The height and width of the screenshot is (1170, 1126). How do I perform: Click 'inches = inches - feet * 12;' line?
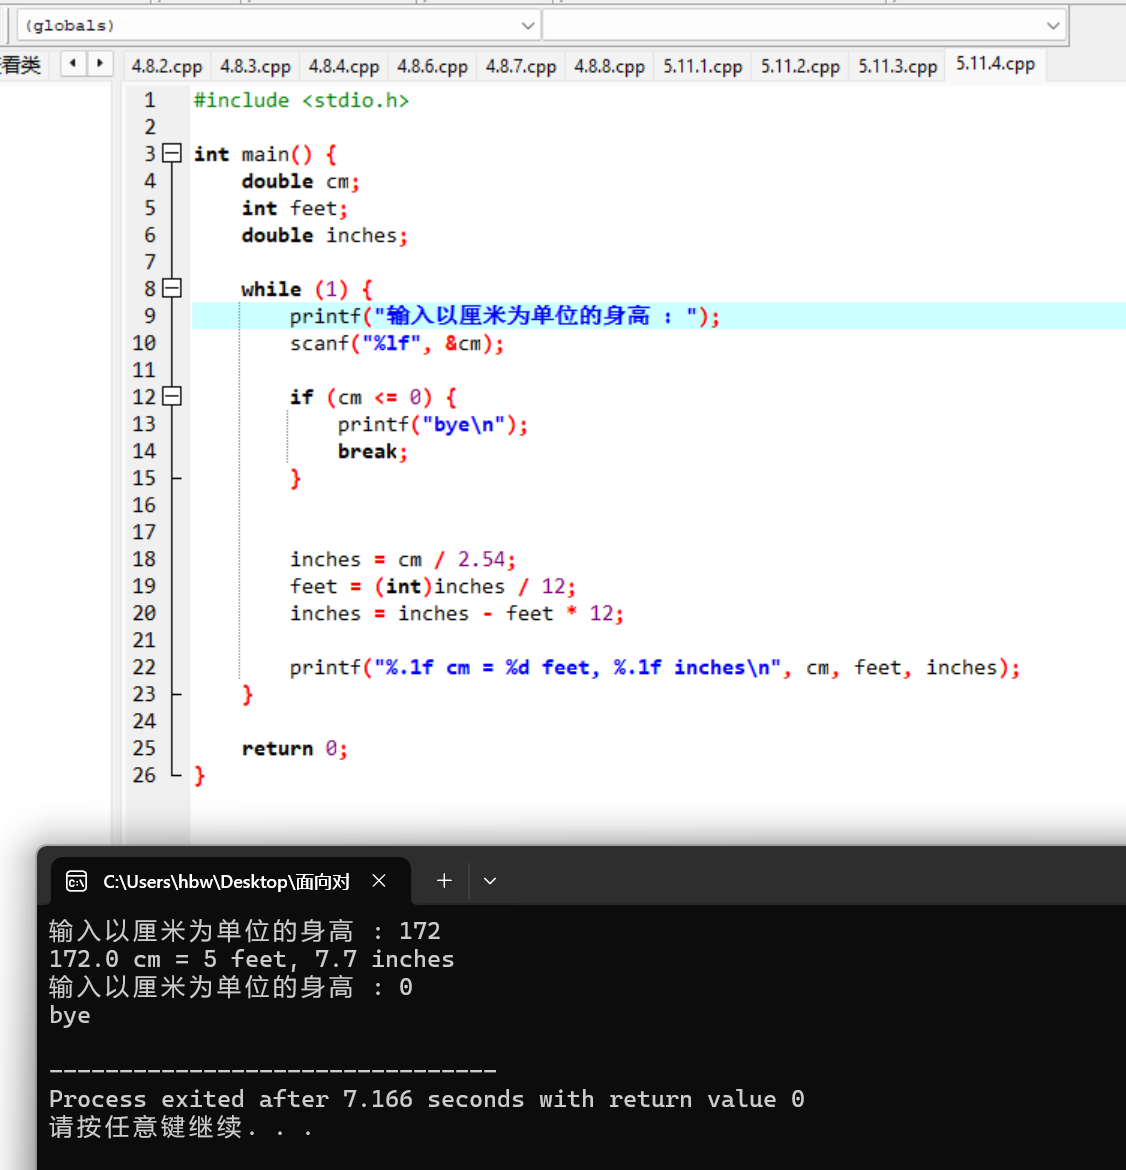tap(456, 613)
